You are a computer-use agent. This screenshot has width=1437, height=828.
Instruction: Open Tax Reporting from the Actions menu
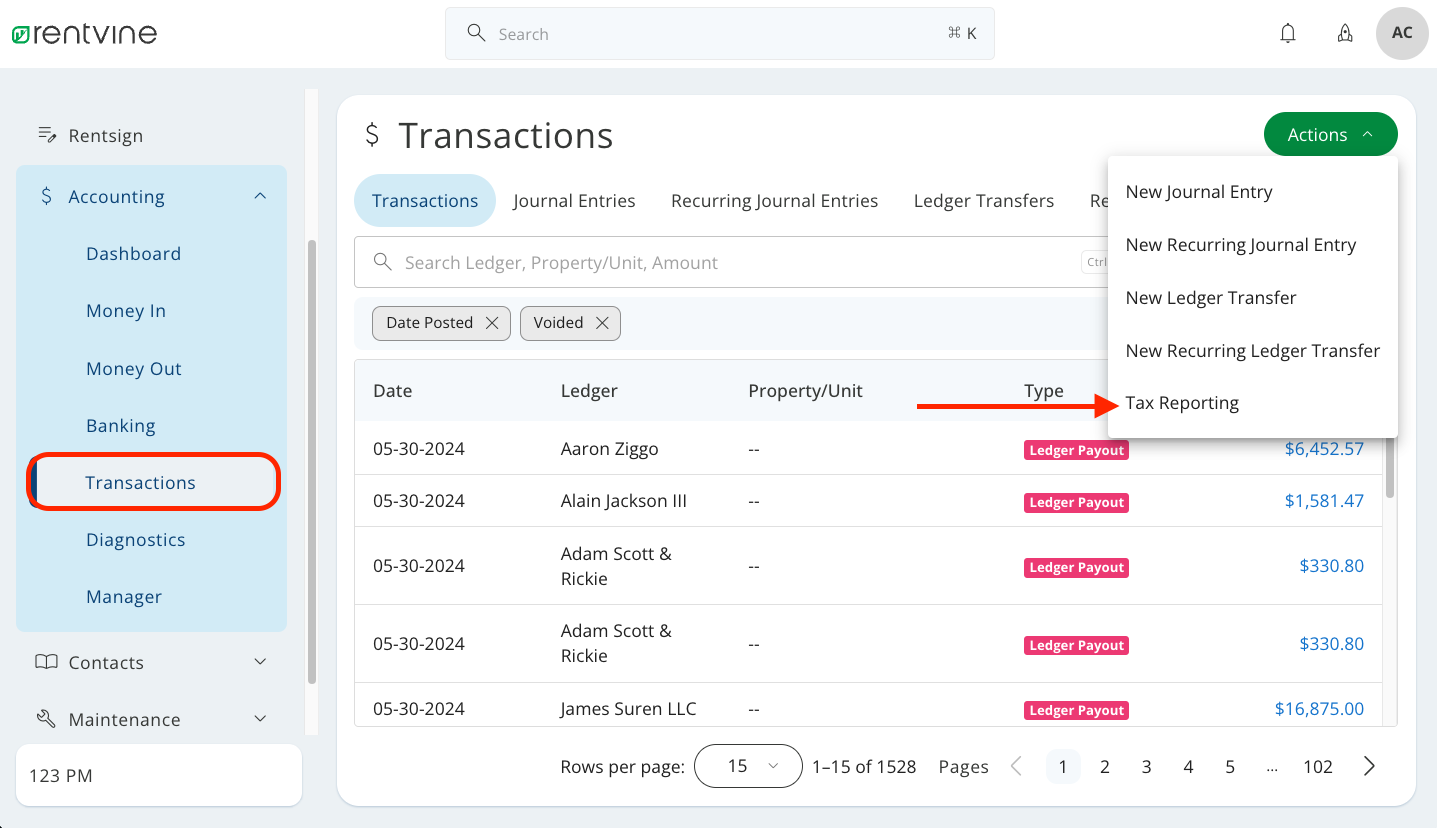coord(1182,402)
